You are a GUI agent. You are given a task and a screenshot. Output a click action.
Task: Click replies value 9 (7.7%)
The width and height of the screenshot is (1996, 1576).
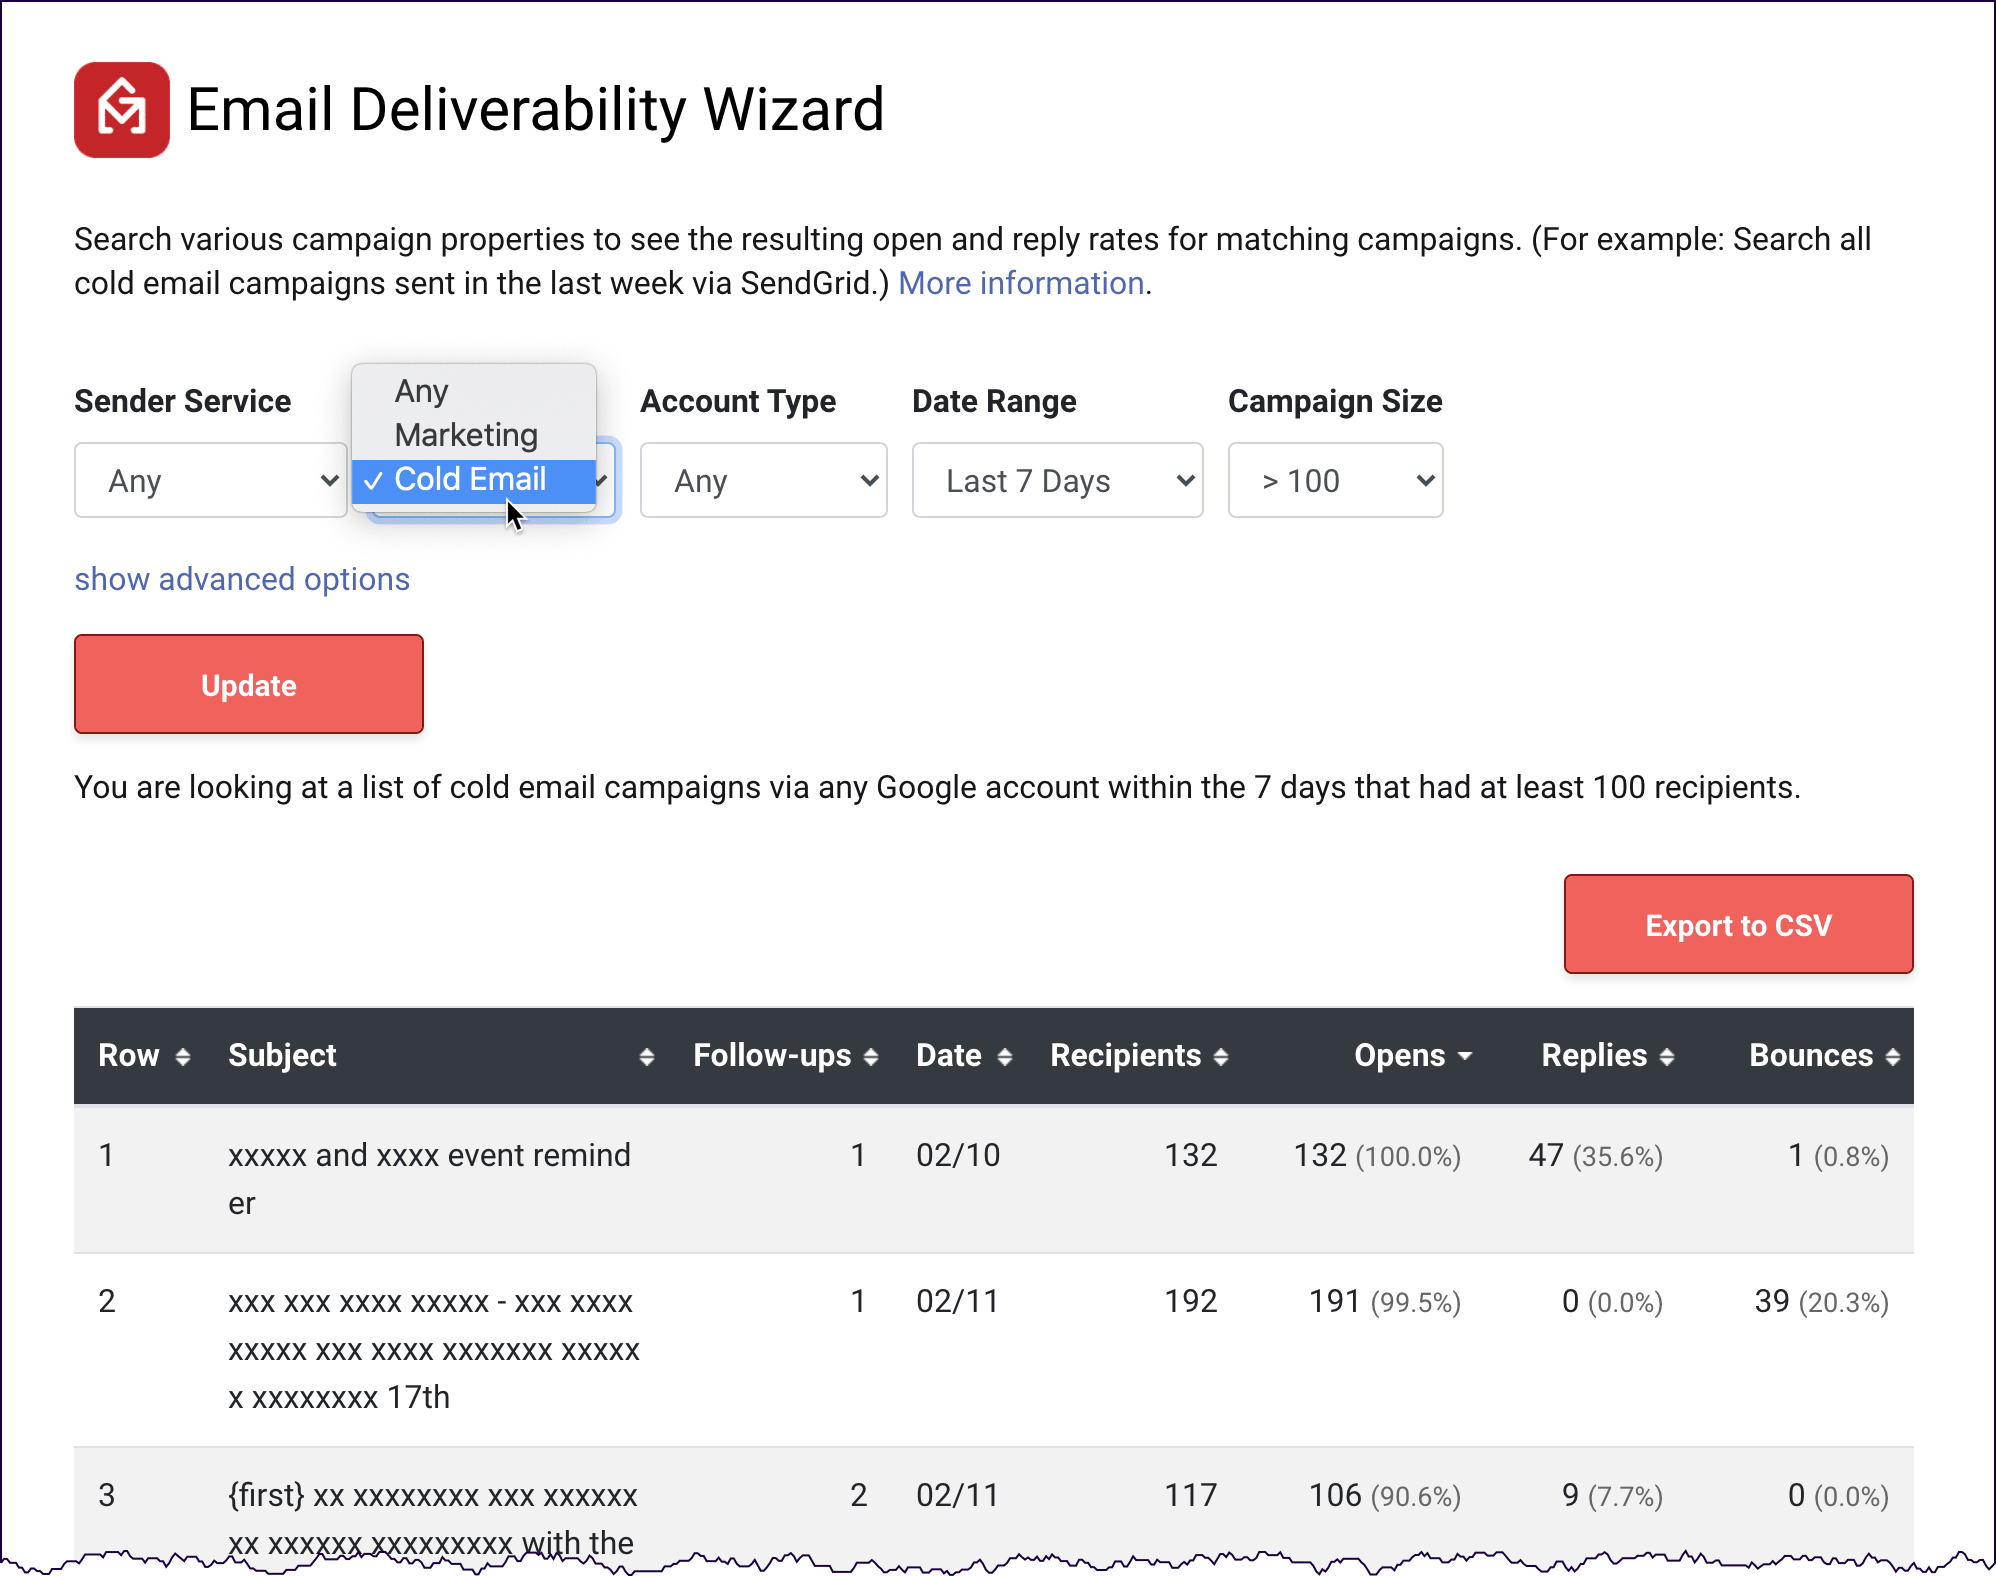[x=1612, y=1496]
